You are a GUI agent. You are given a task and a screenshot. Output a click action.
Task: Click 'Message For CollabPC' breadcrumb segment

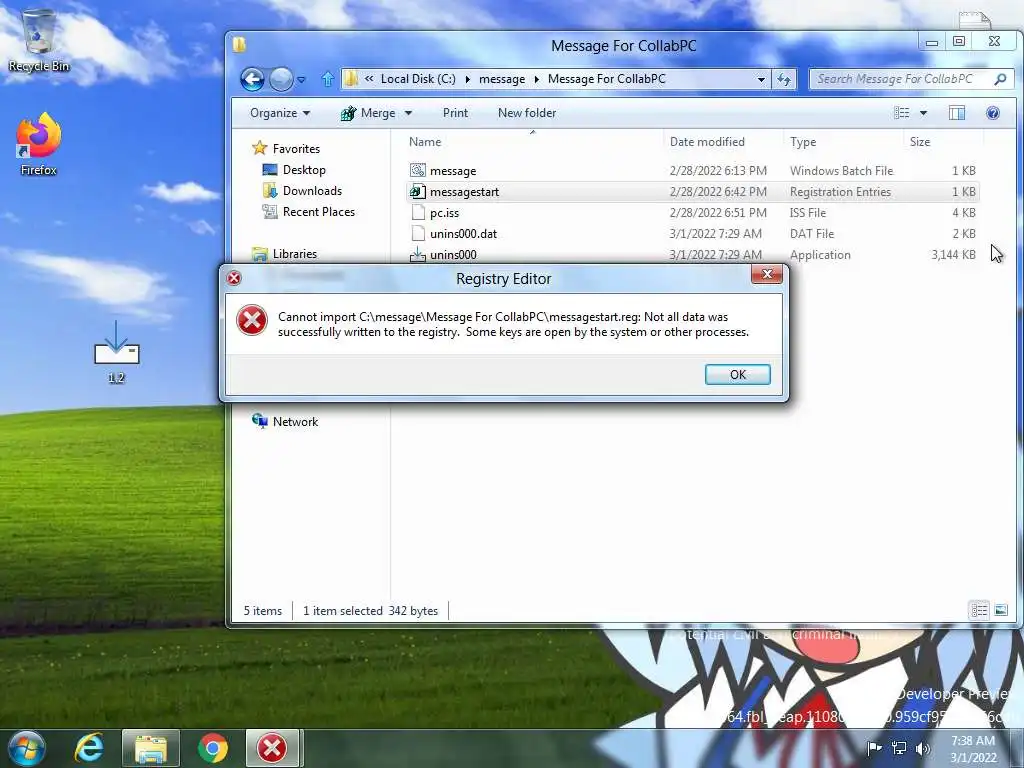607,79
